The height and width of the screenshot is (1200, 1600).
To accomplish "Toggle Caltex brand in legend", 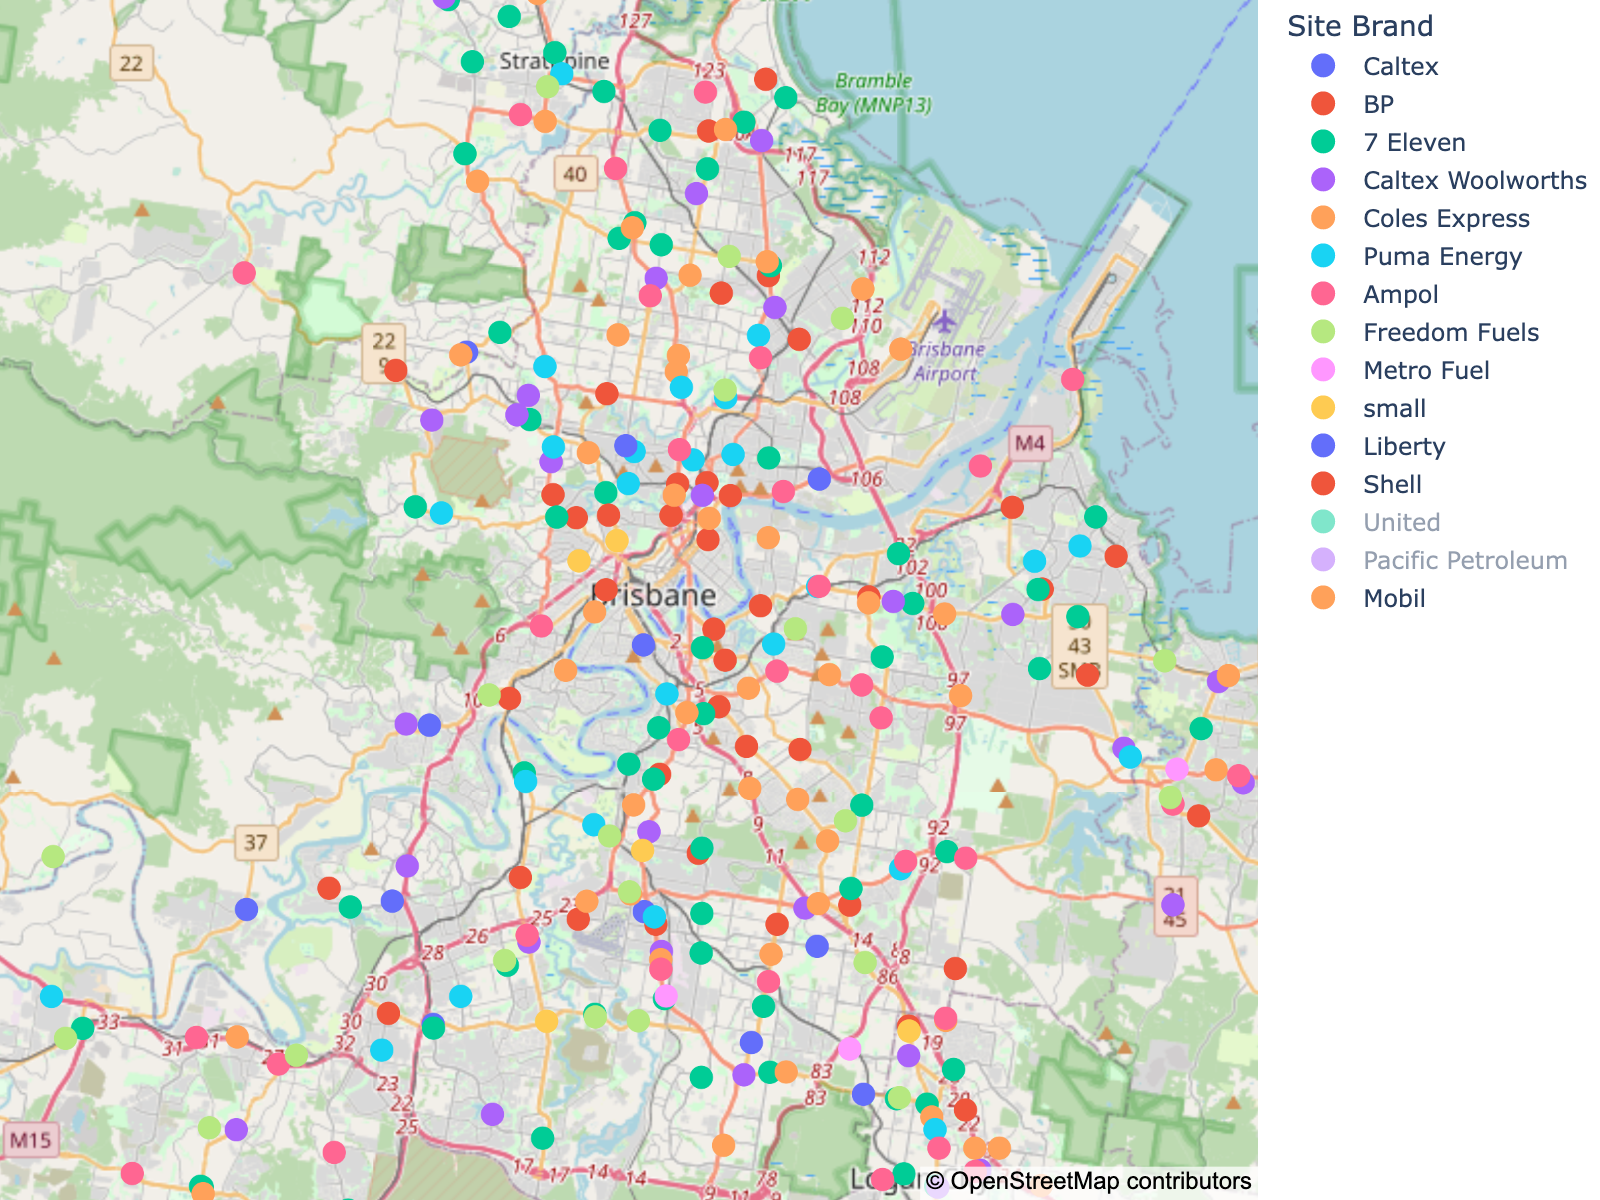I will click(1399, 67).
